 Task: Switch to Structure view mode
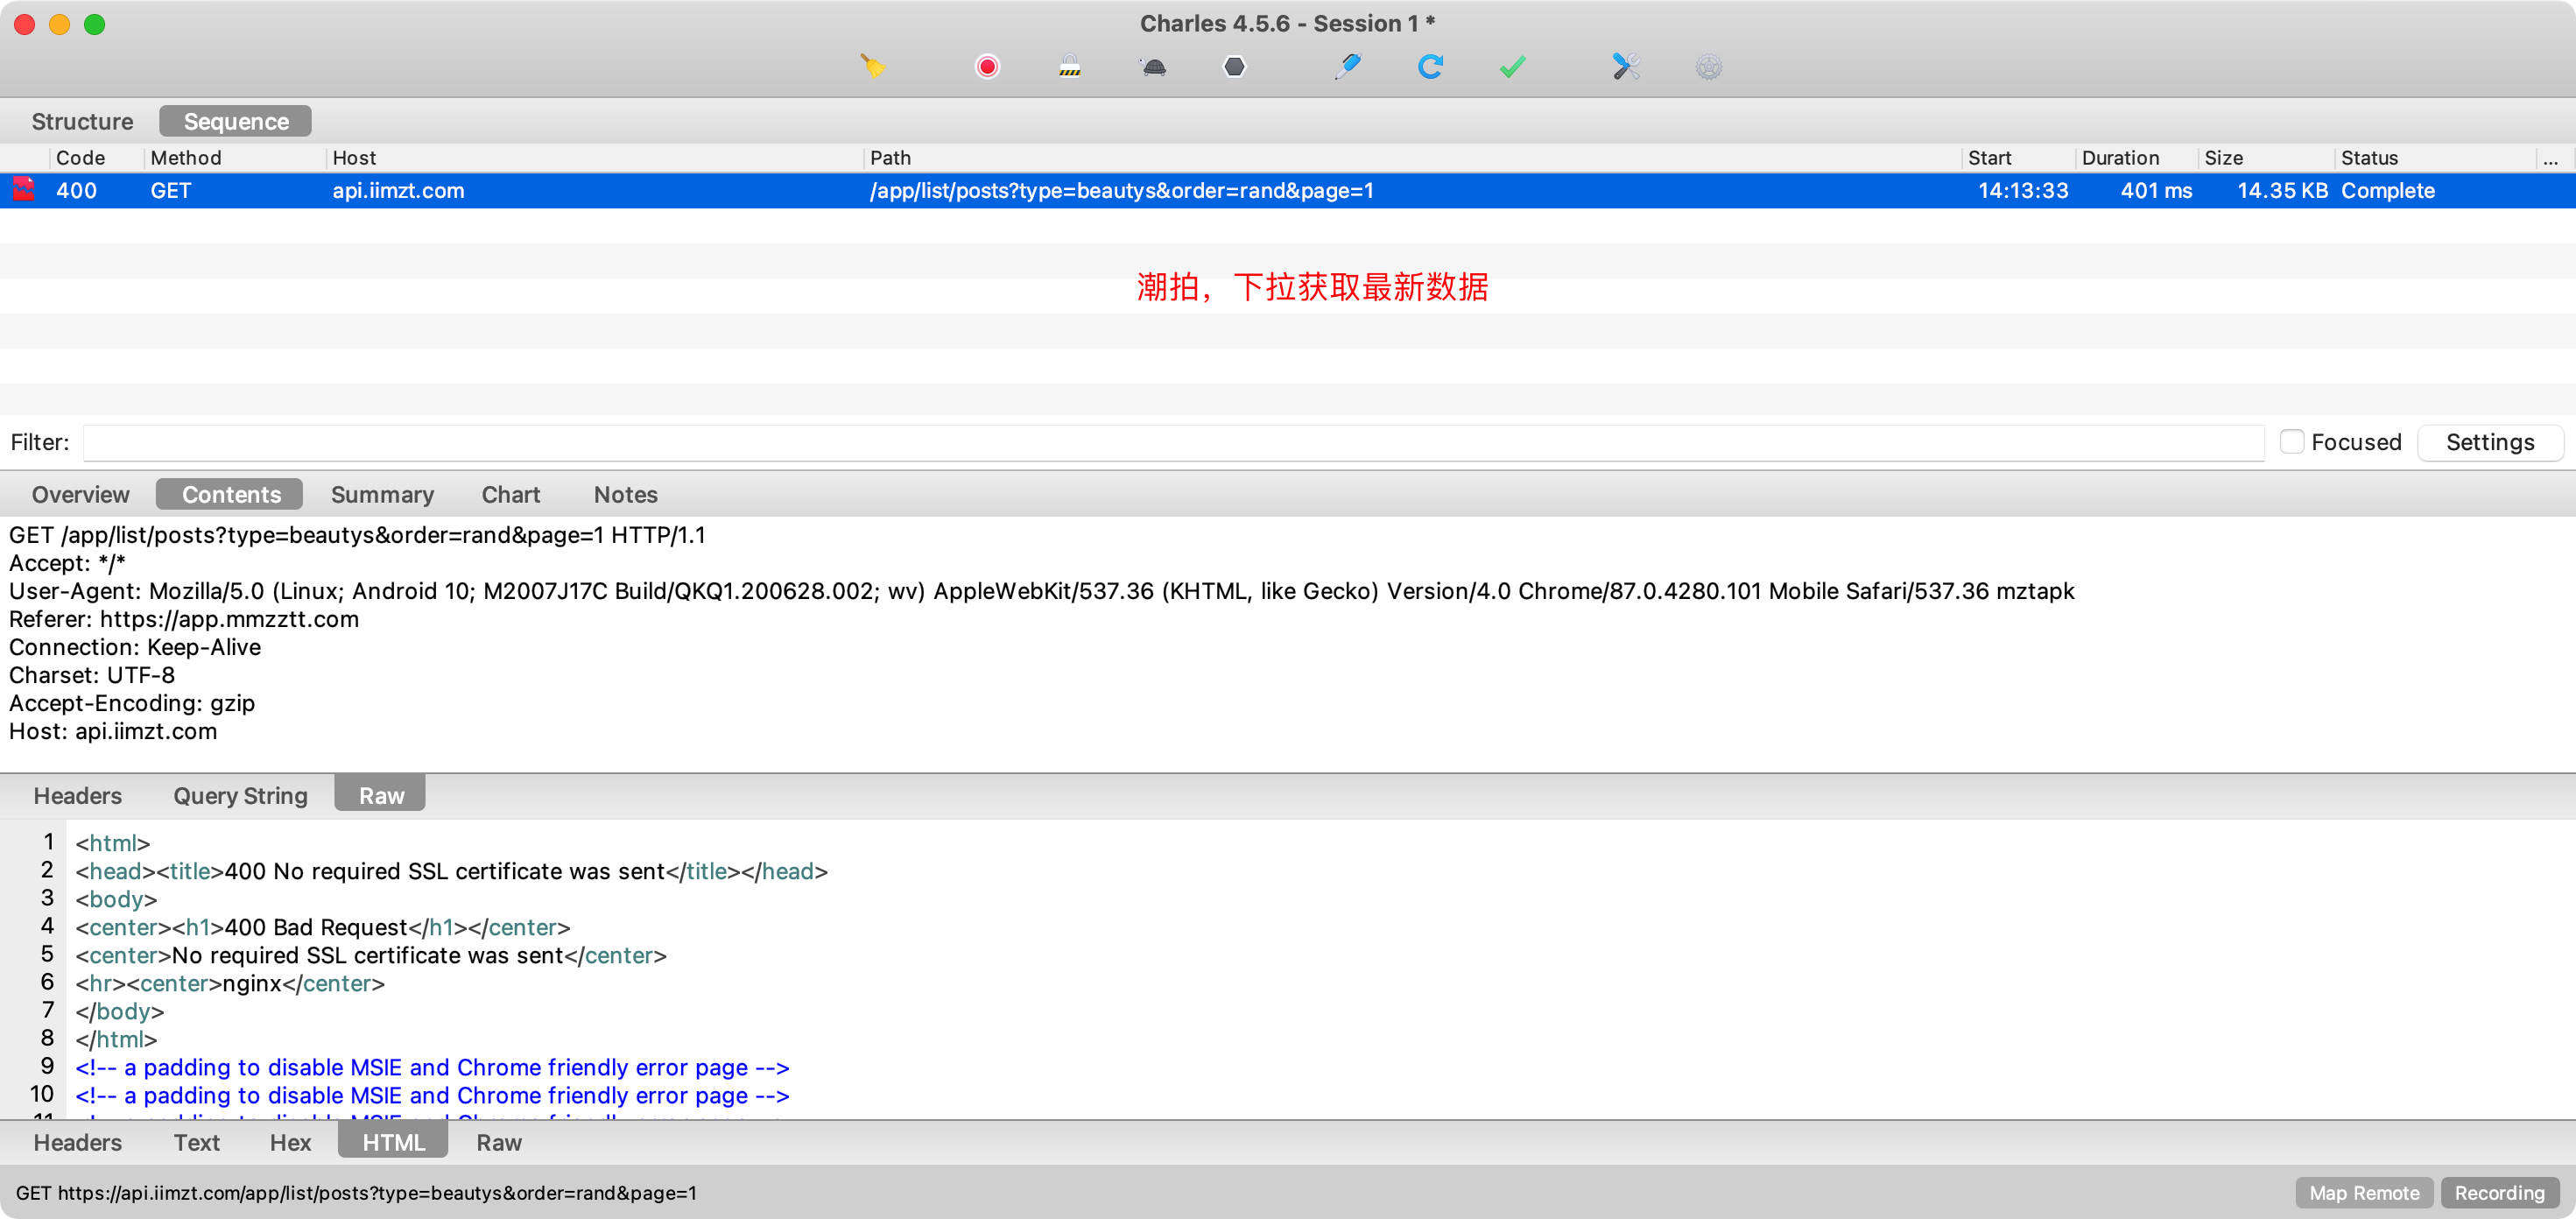click(x=82, y=120)
